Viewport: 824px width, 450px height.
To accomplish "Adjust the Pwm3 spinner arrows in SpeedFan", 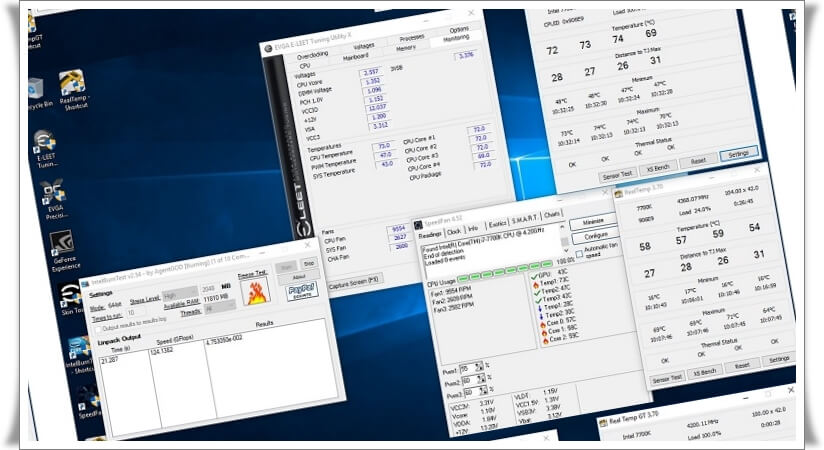I will coord(483,391).
